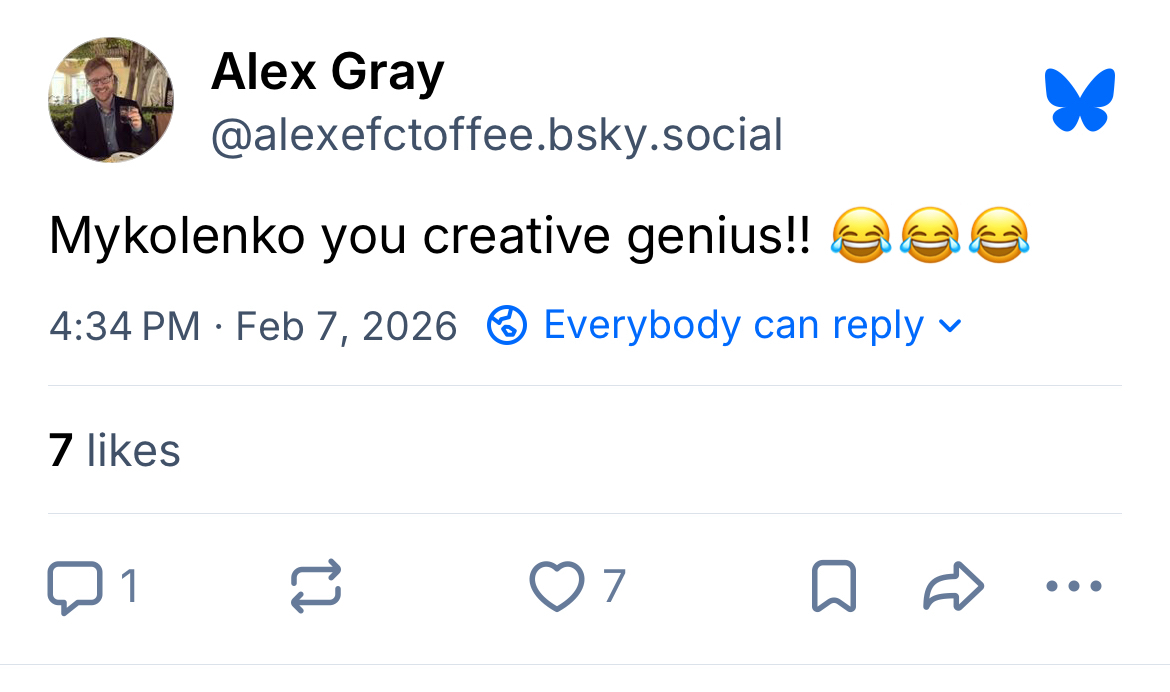The image size is (1170, 692).
Task: Click the Mykolenko you creative genius text
Action: click(x=430, y=236)
